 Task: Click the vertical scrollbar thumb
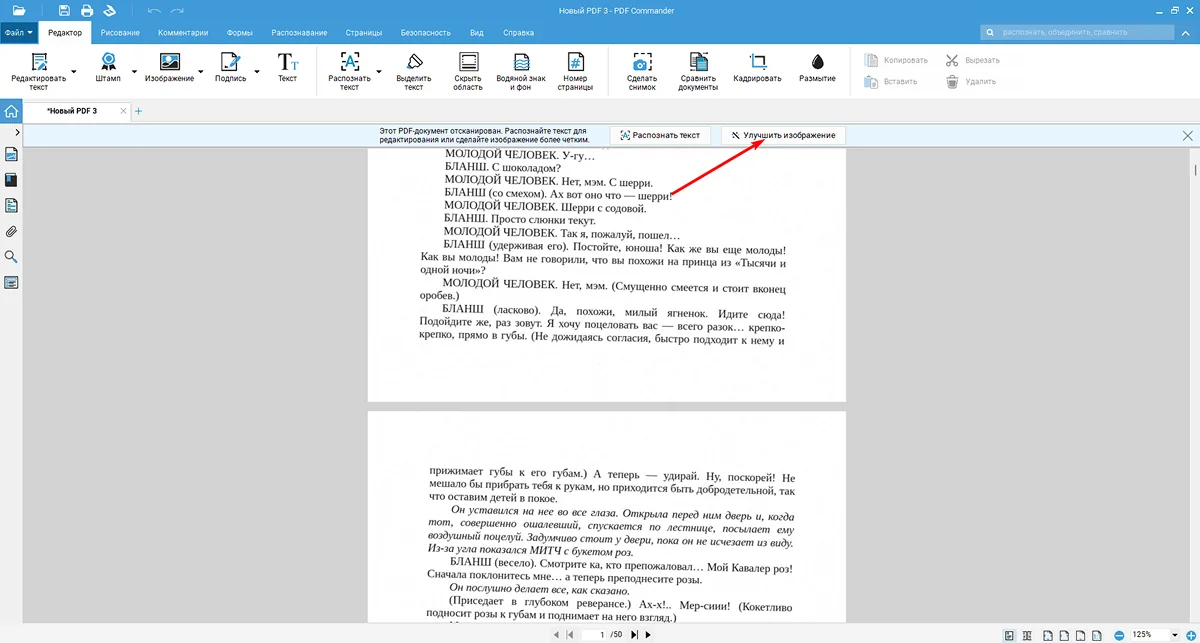click(x=1194, y=172)
